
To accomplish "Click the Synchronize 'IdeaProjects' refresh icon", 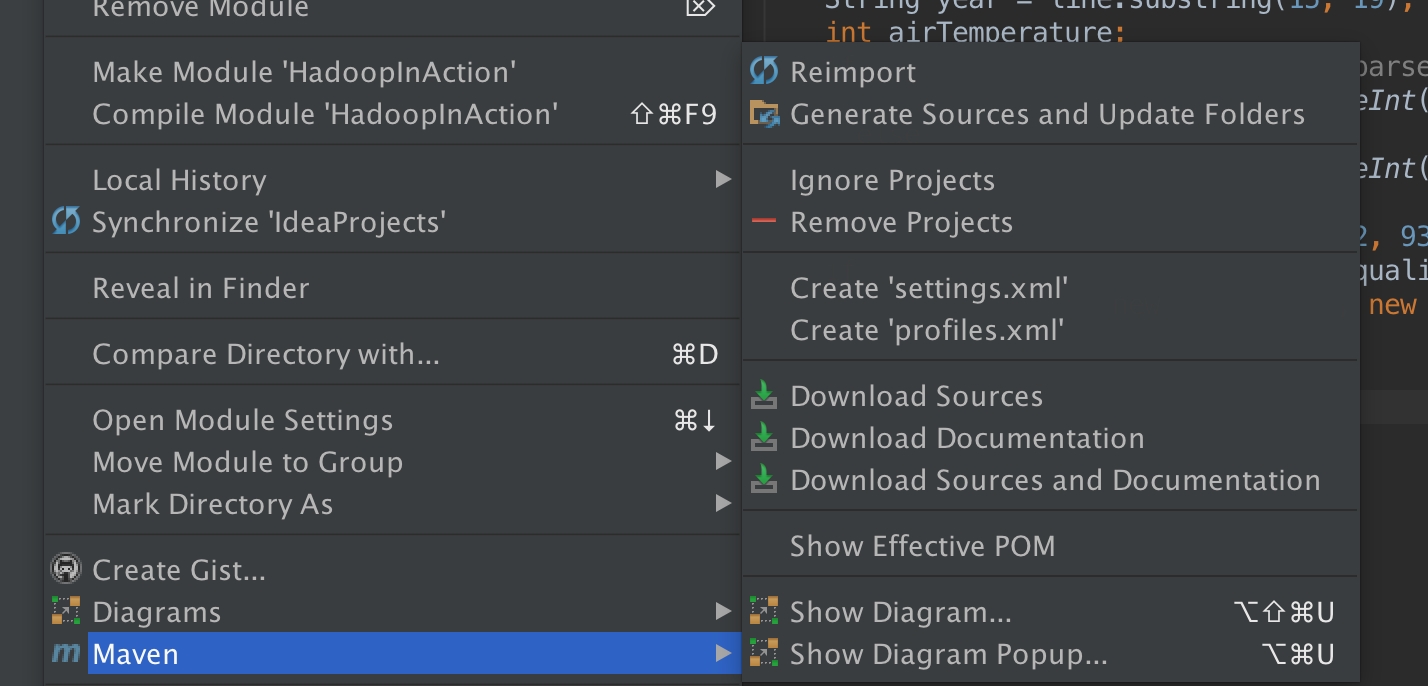I will (66, 221).
